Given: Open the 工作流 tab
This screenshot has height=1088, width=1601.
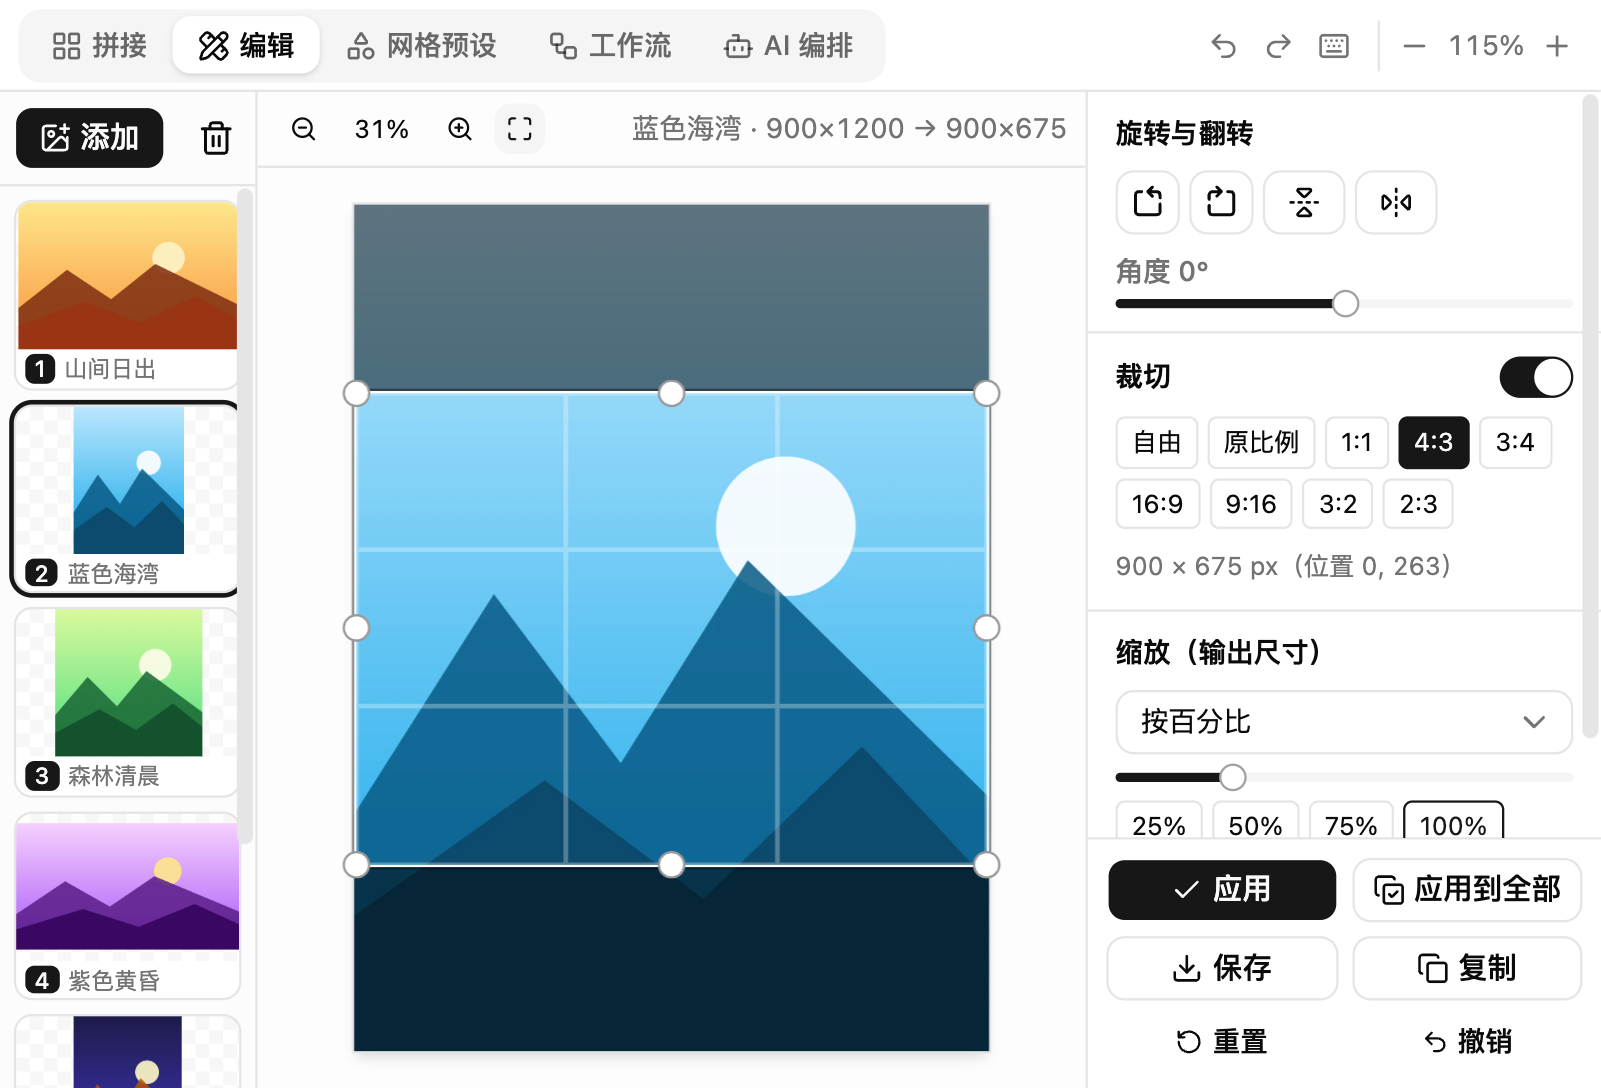Looking at the screenshot, I should point(610,46).
